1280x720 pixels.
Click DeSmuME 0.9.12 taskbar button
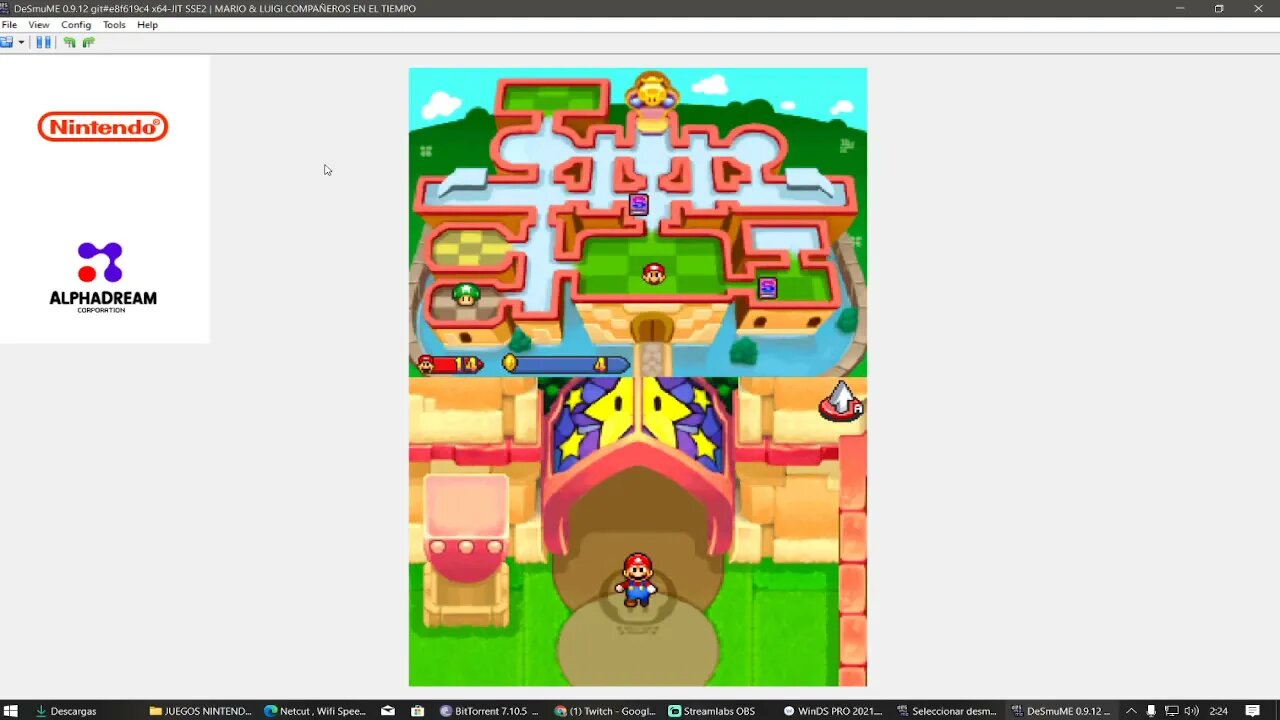[x=1062, y=711]
